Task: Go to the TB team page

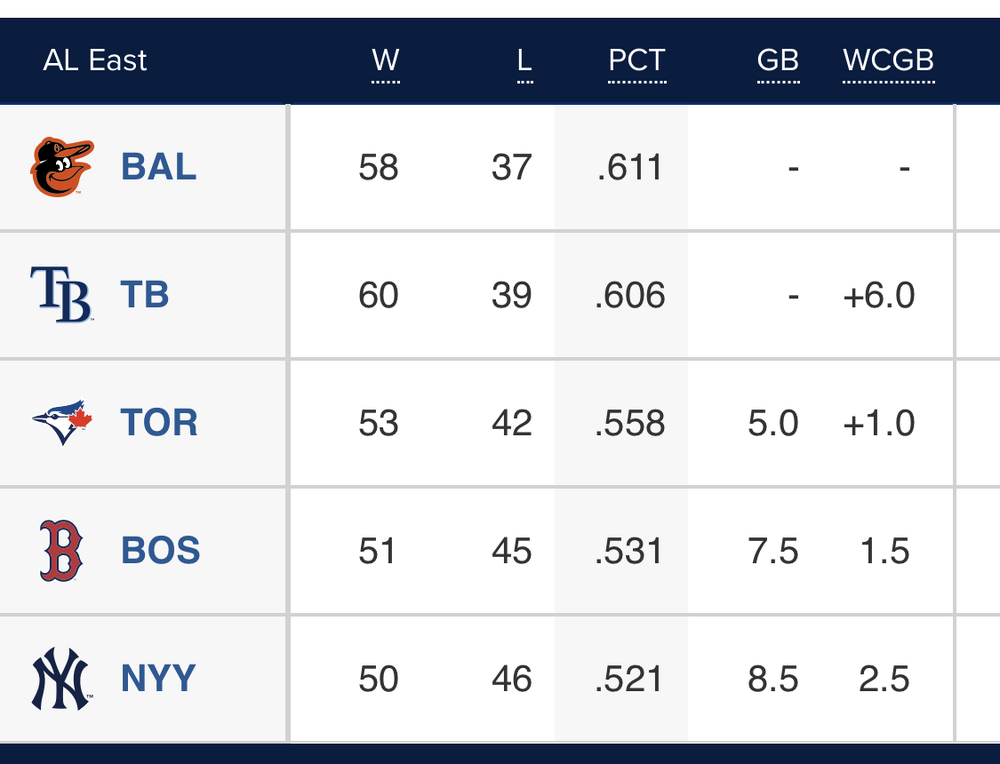Action: (x=145, y=295)
